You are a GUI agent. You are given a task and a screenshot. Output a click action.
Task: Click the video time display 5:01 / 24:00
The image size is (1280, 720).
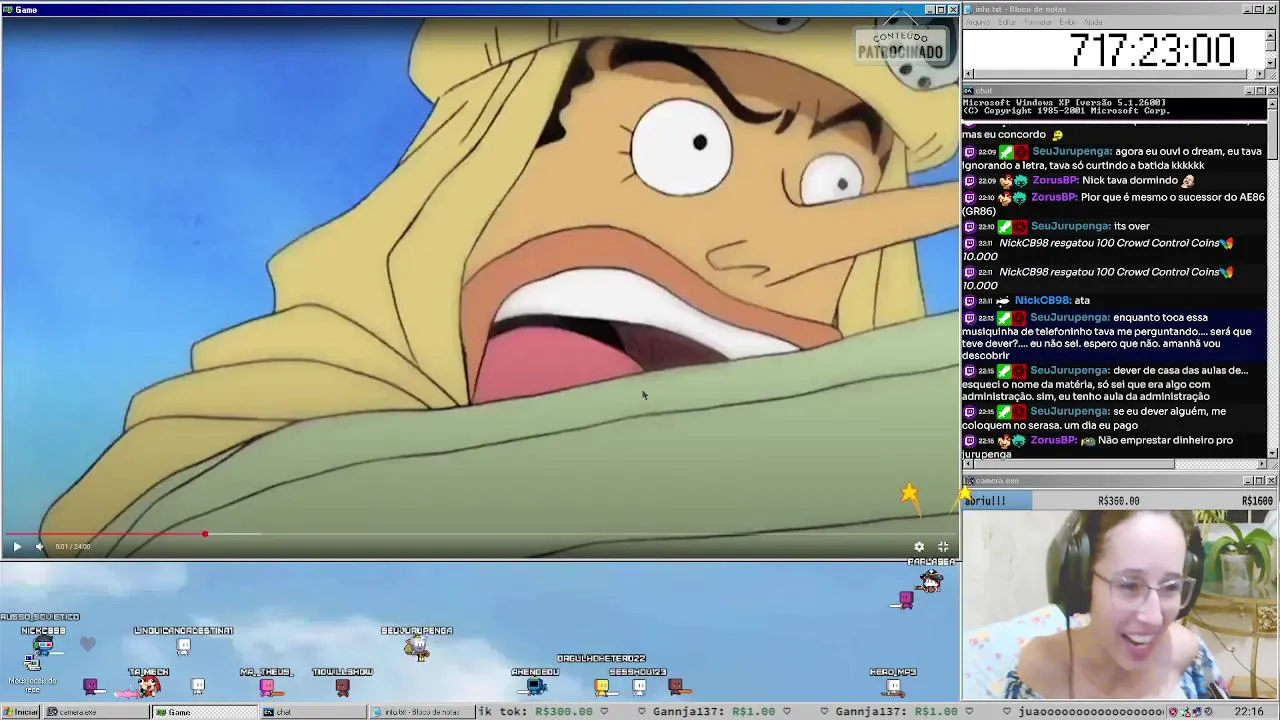tap(73, 547)
